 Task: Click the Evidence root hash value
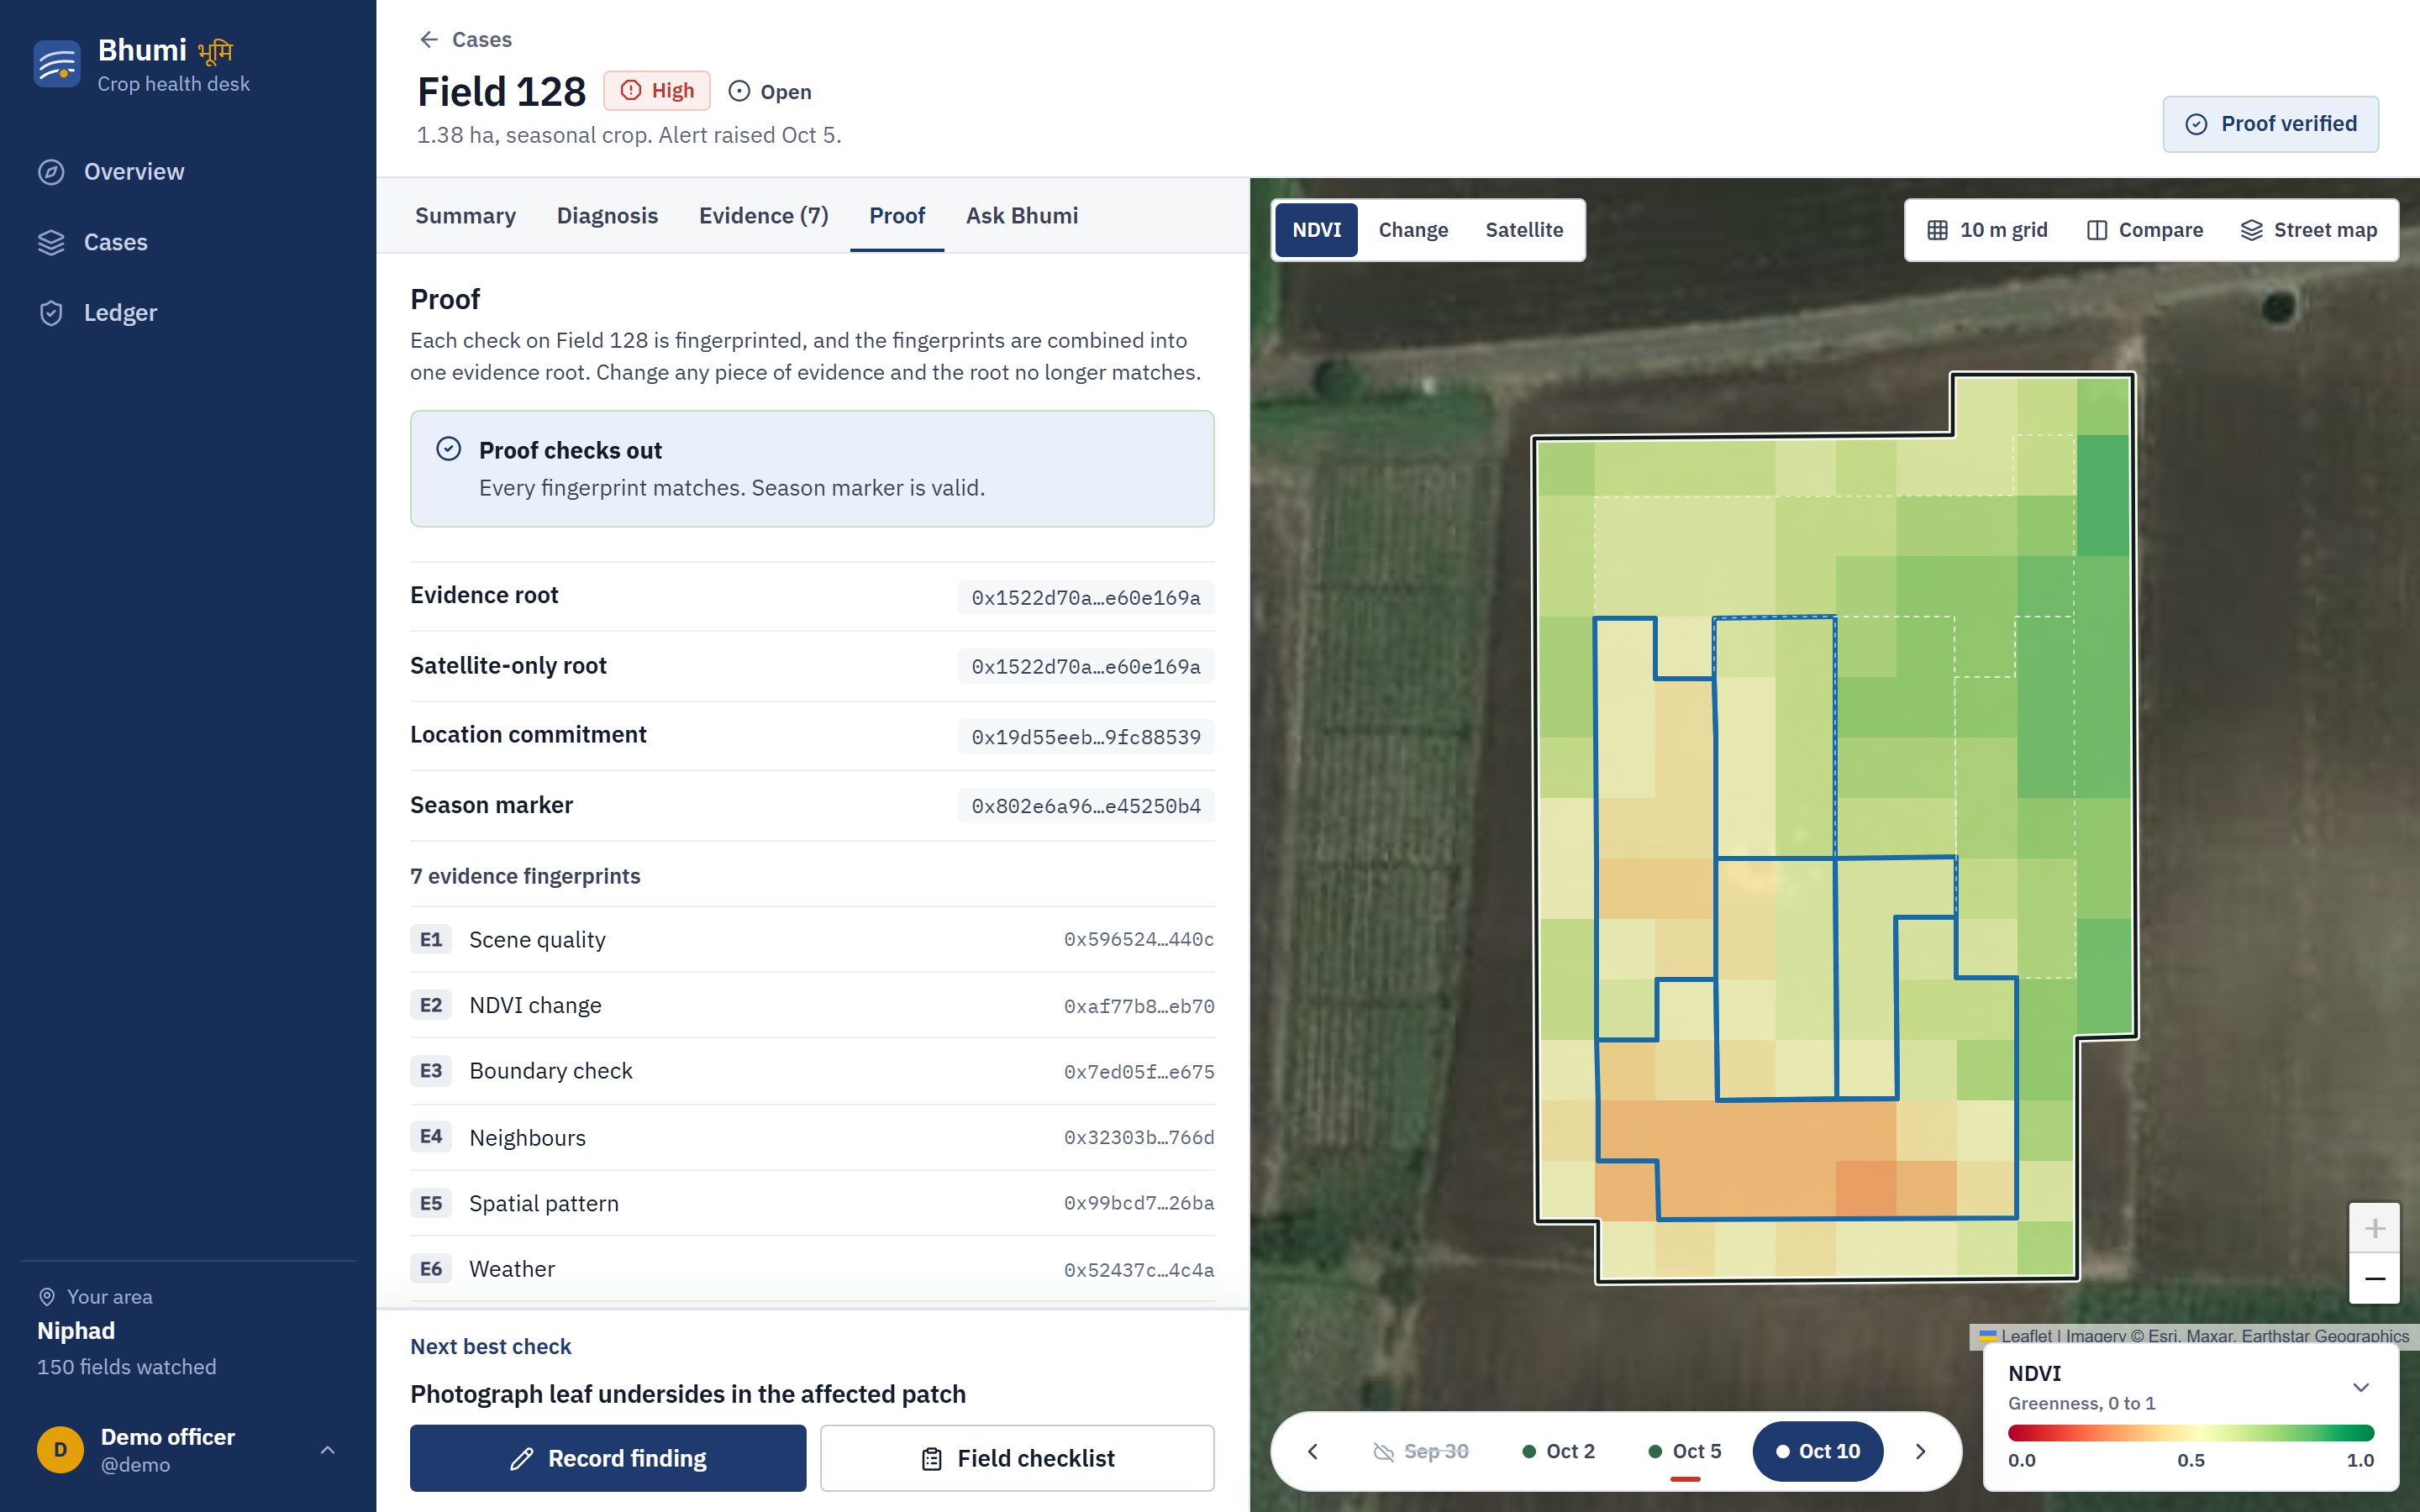tap(1086, 597)
